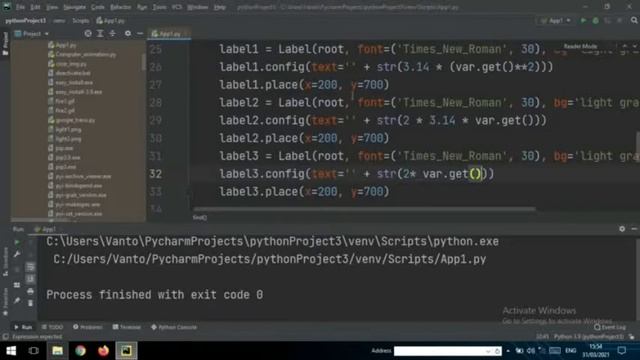Image resolution: width=640 pixels, height=360 pixels.
Task: Toggle Reader Mode in the editor
Action: click(x=580, y=46)
